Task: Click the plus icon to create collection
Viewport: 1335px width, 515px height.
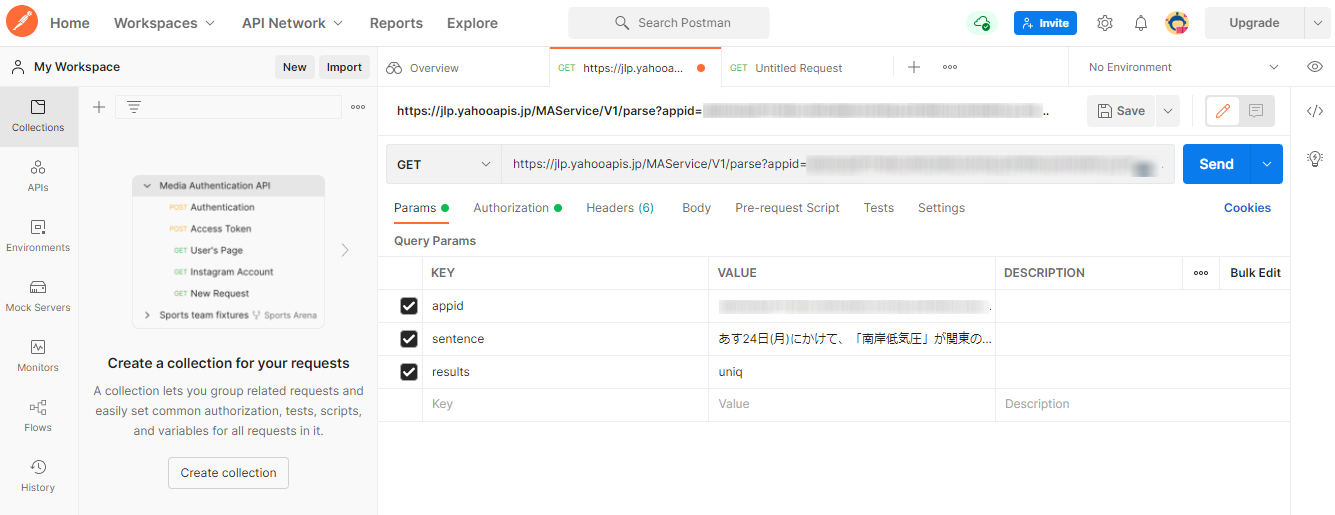Action: click(99, 107)
